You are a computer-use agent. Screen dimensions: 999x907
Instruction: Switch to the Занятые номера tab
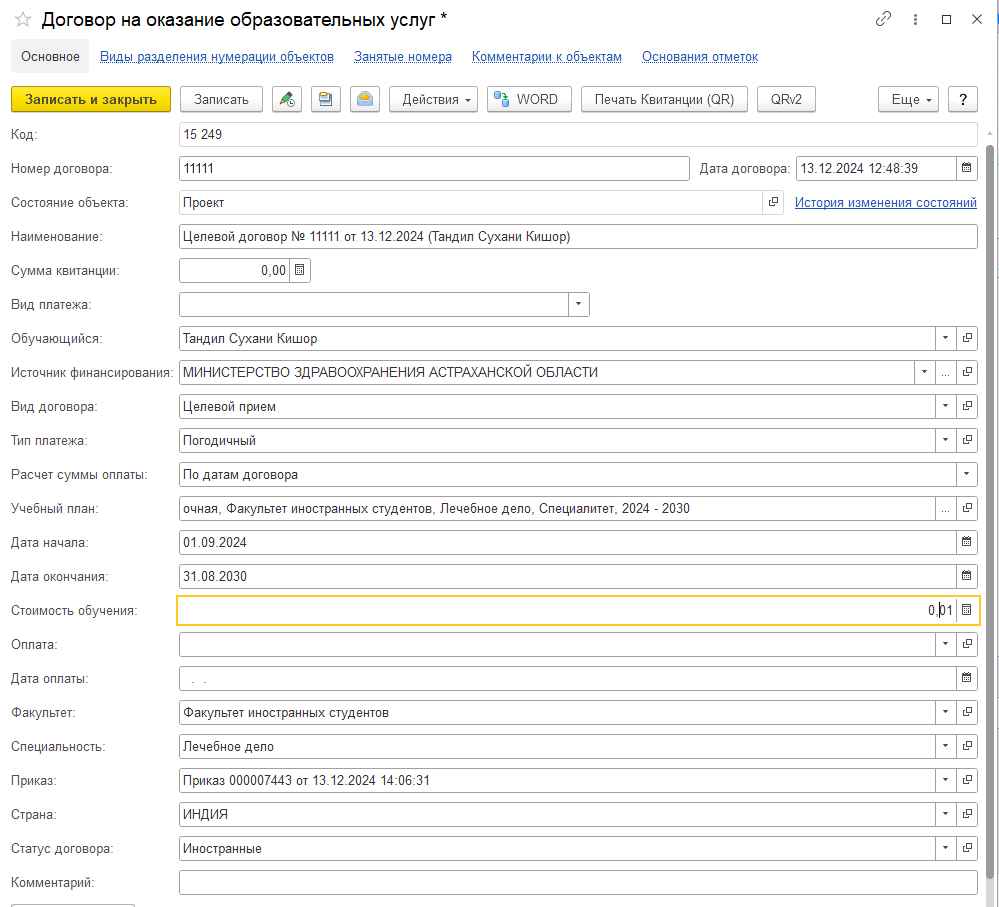click(x=402, y=57)
